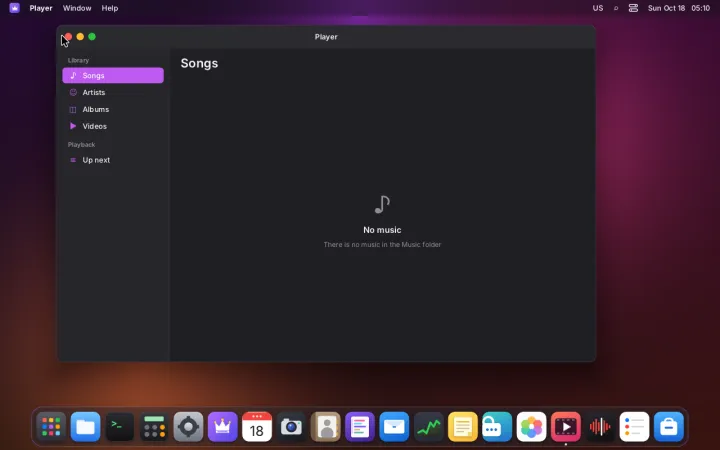Open the password manager lock icon in the dock
The image size is (720, 450).
coord(497,427)
